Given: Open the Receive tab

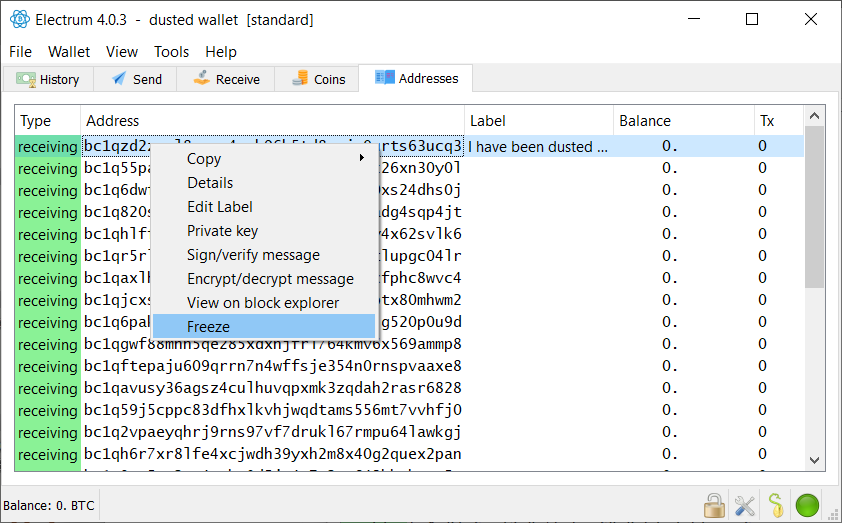Looking at the screenshot, I should [x=226, y=79].
